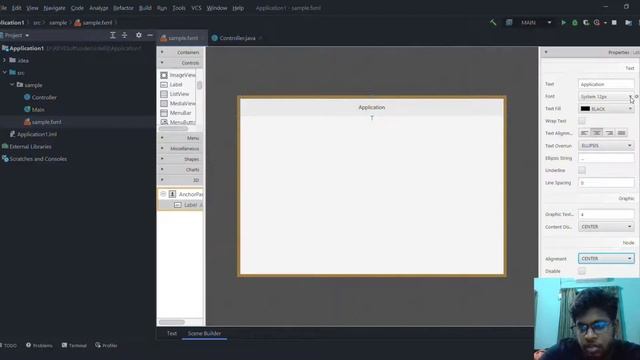Select MediaView control in the library
The height and width of the screenshot is (360, 640).
pyautogui.click(x=178, y=103)
